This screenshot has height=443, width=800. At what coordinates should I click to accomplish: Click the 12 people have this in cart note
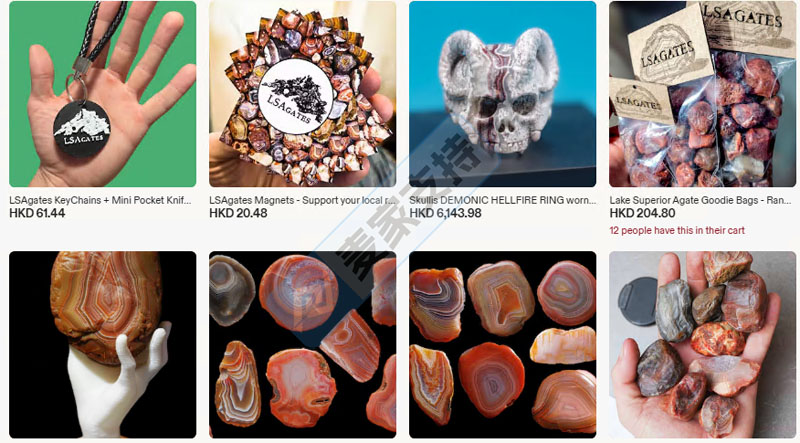click(x=677, y=231)
